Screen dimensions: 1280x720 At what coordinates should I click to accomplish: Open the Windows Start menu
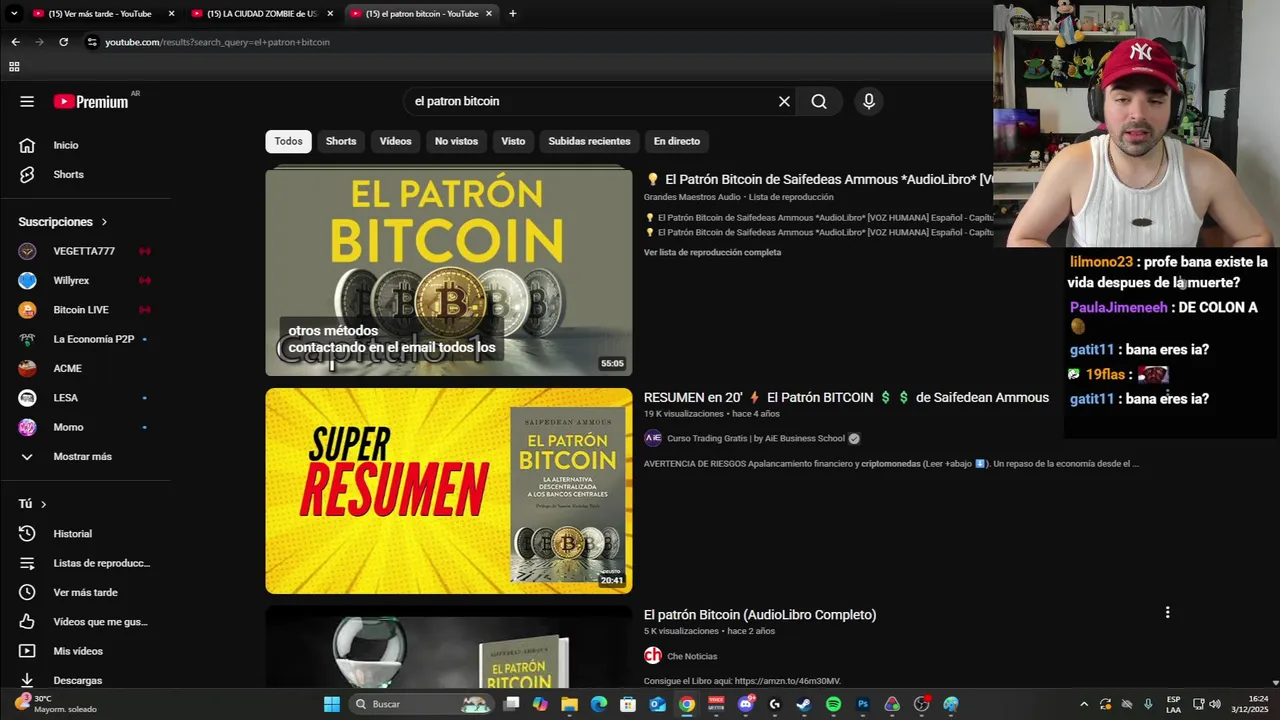[x=331, y=704]
